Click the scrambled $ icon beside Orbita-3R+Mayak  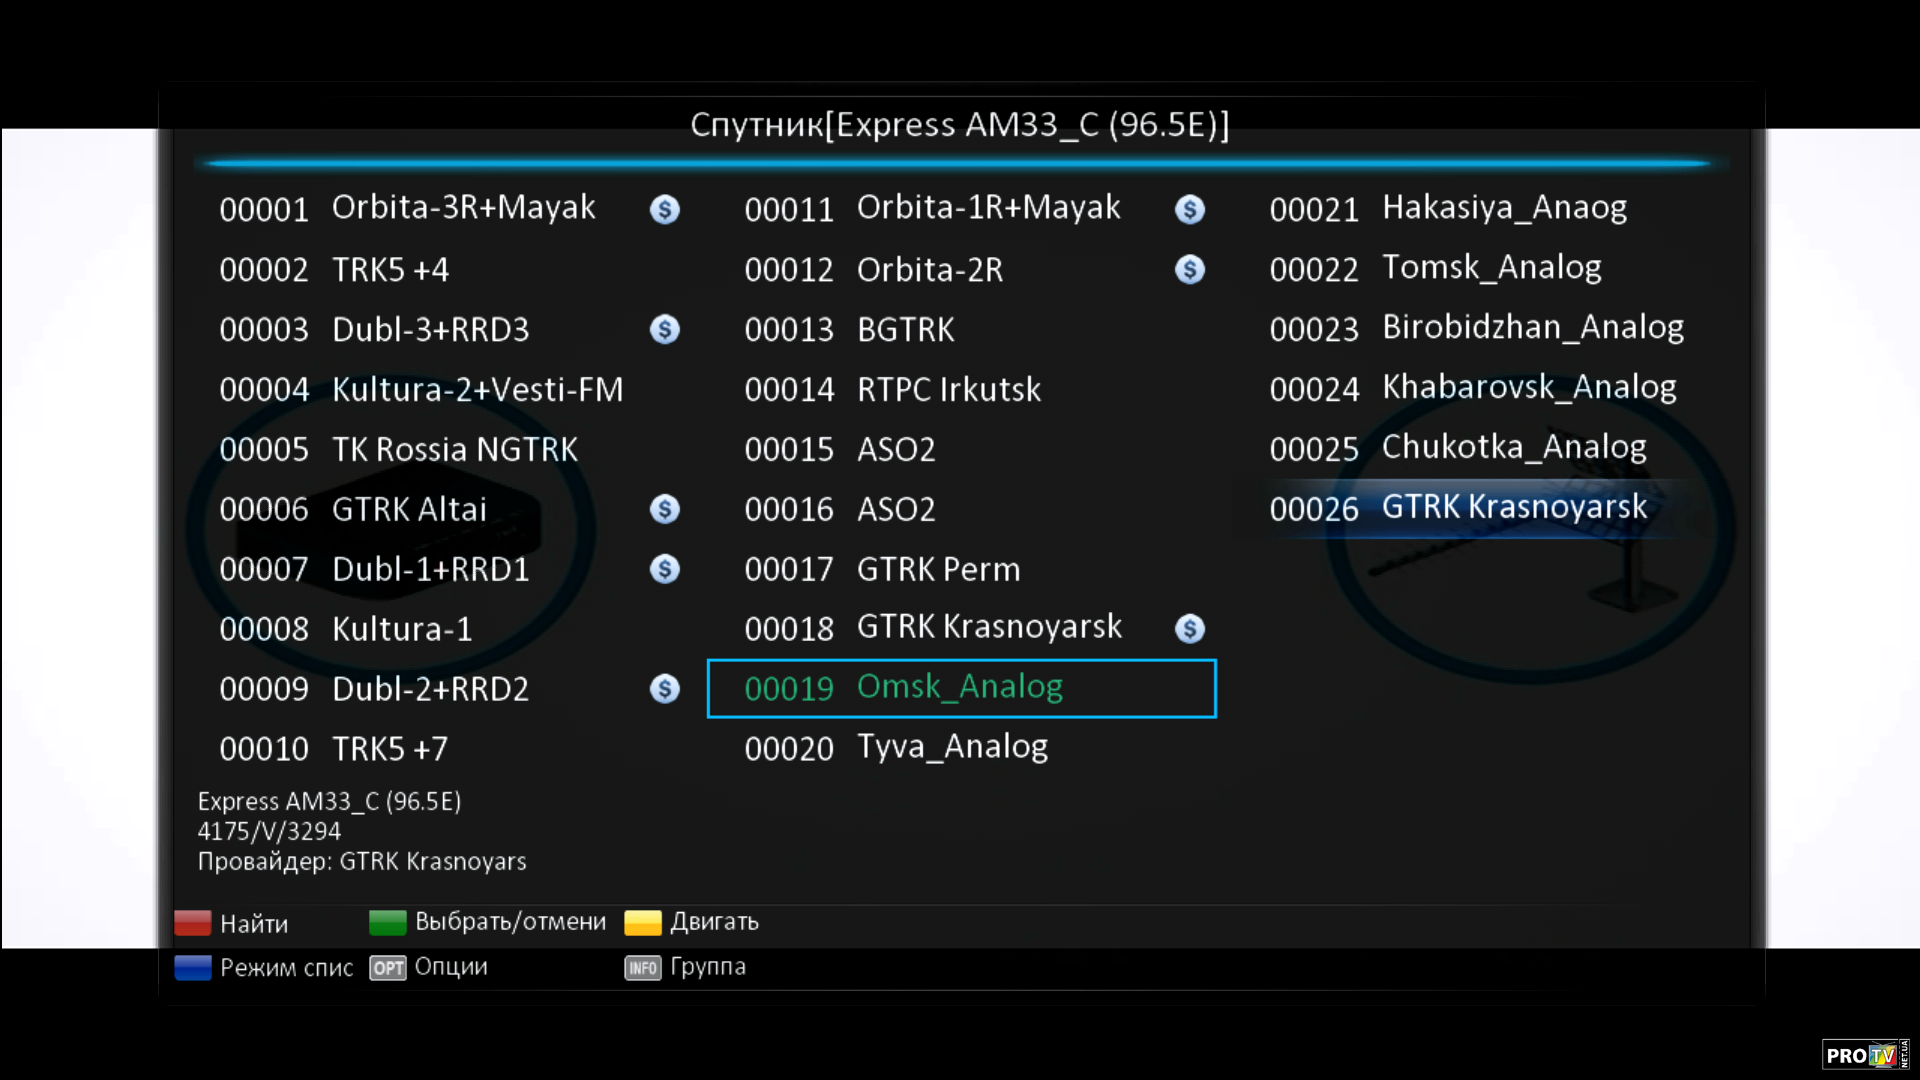tap(664, 209)
